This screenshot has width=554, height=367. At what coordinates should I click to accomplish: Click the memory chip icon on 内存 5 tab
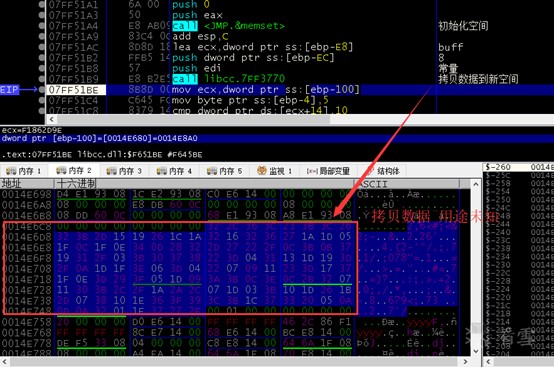(212, 171)
